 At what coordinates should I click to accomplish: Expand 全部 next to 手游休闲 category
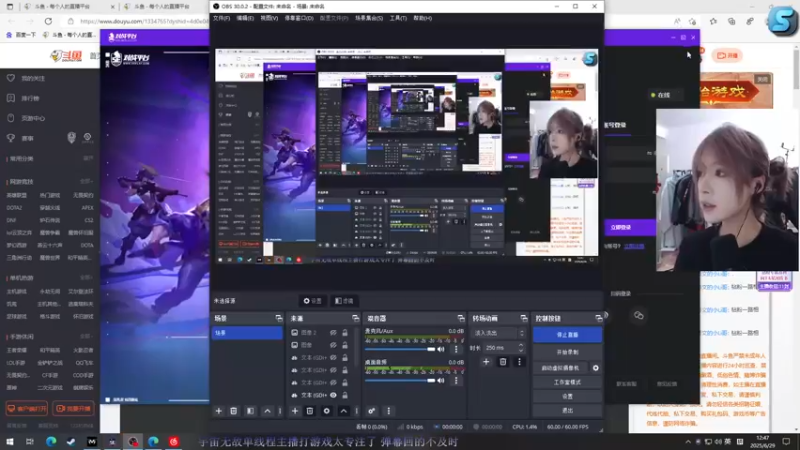[86, 336]
